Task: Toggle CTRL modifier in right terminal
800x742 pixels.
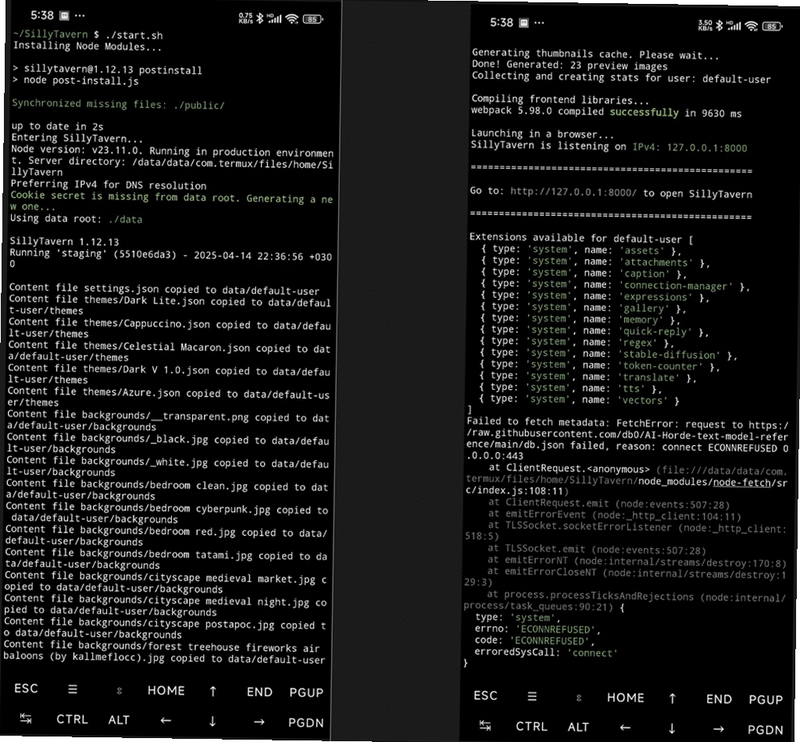Action: click(532, 726)
